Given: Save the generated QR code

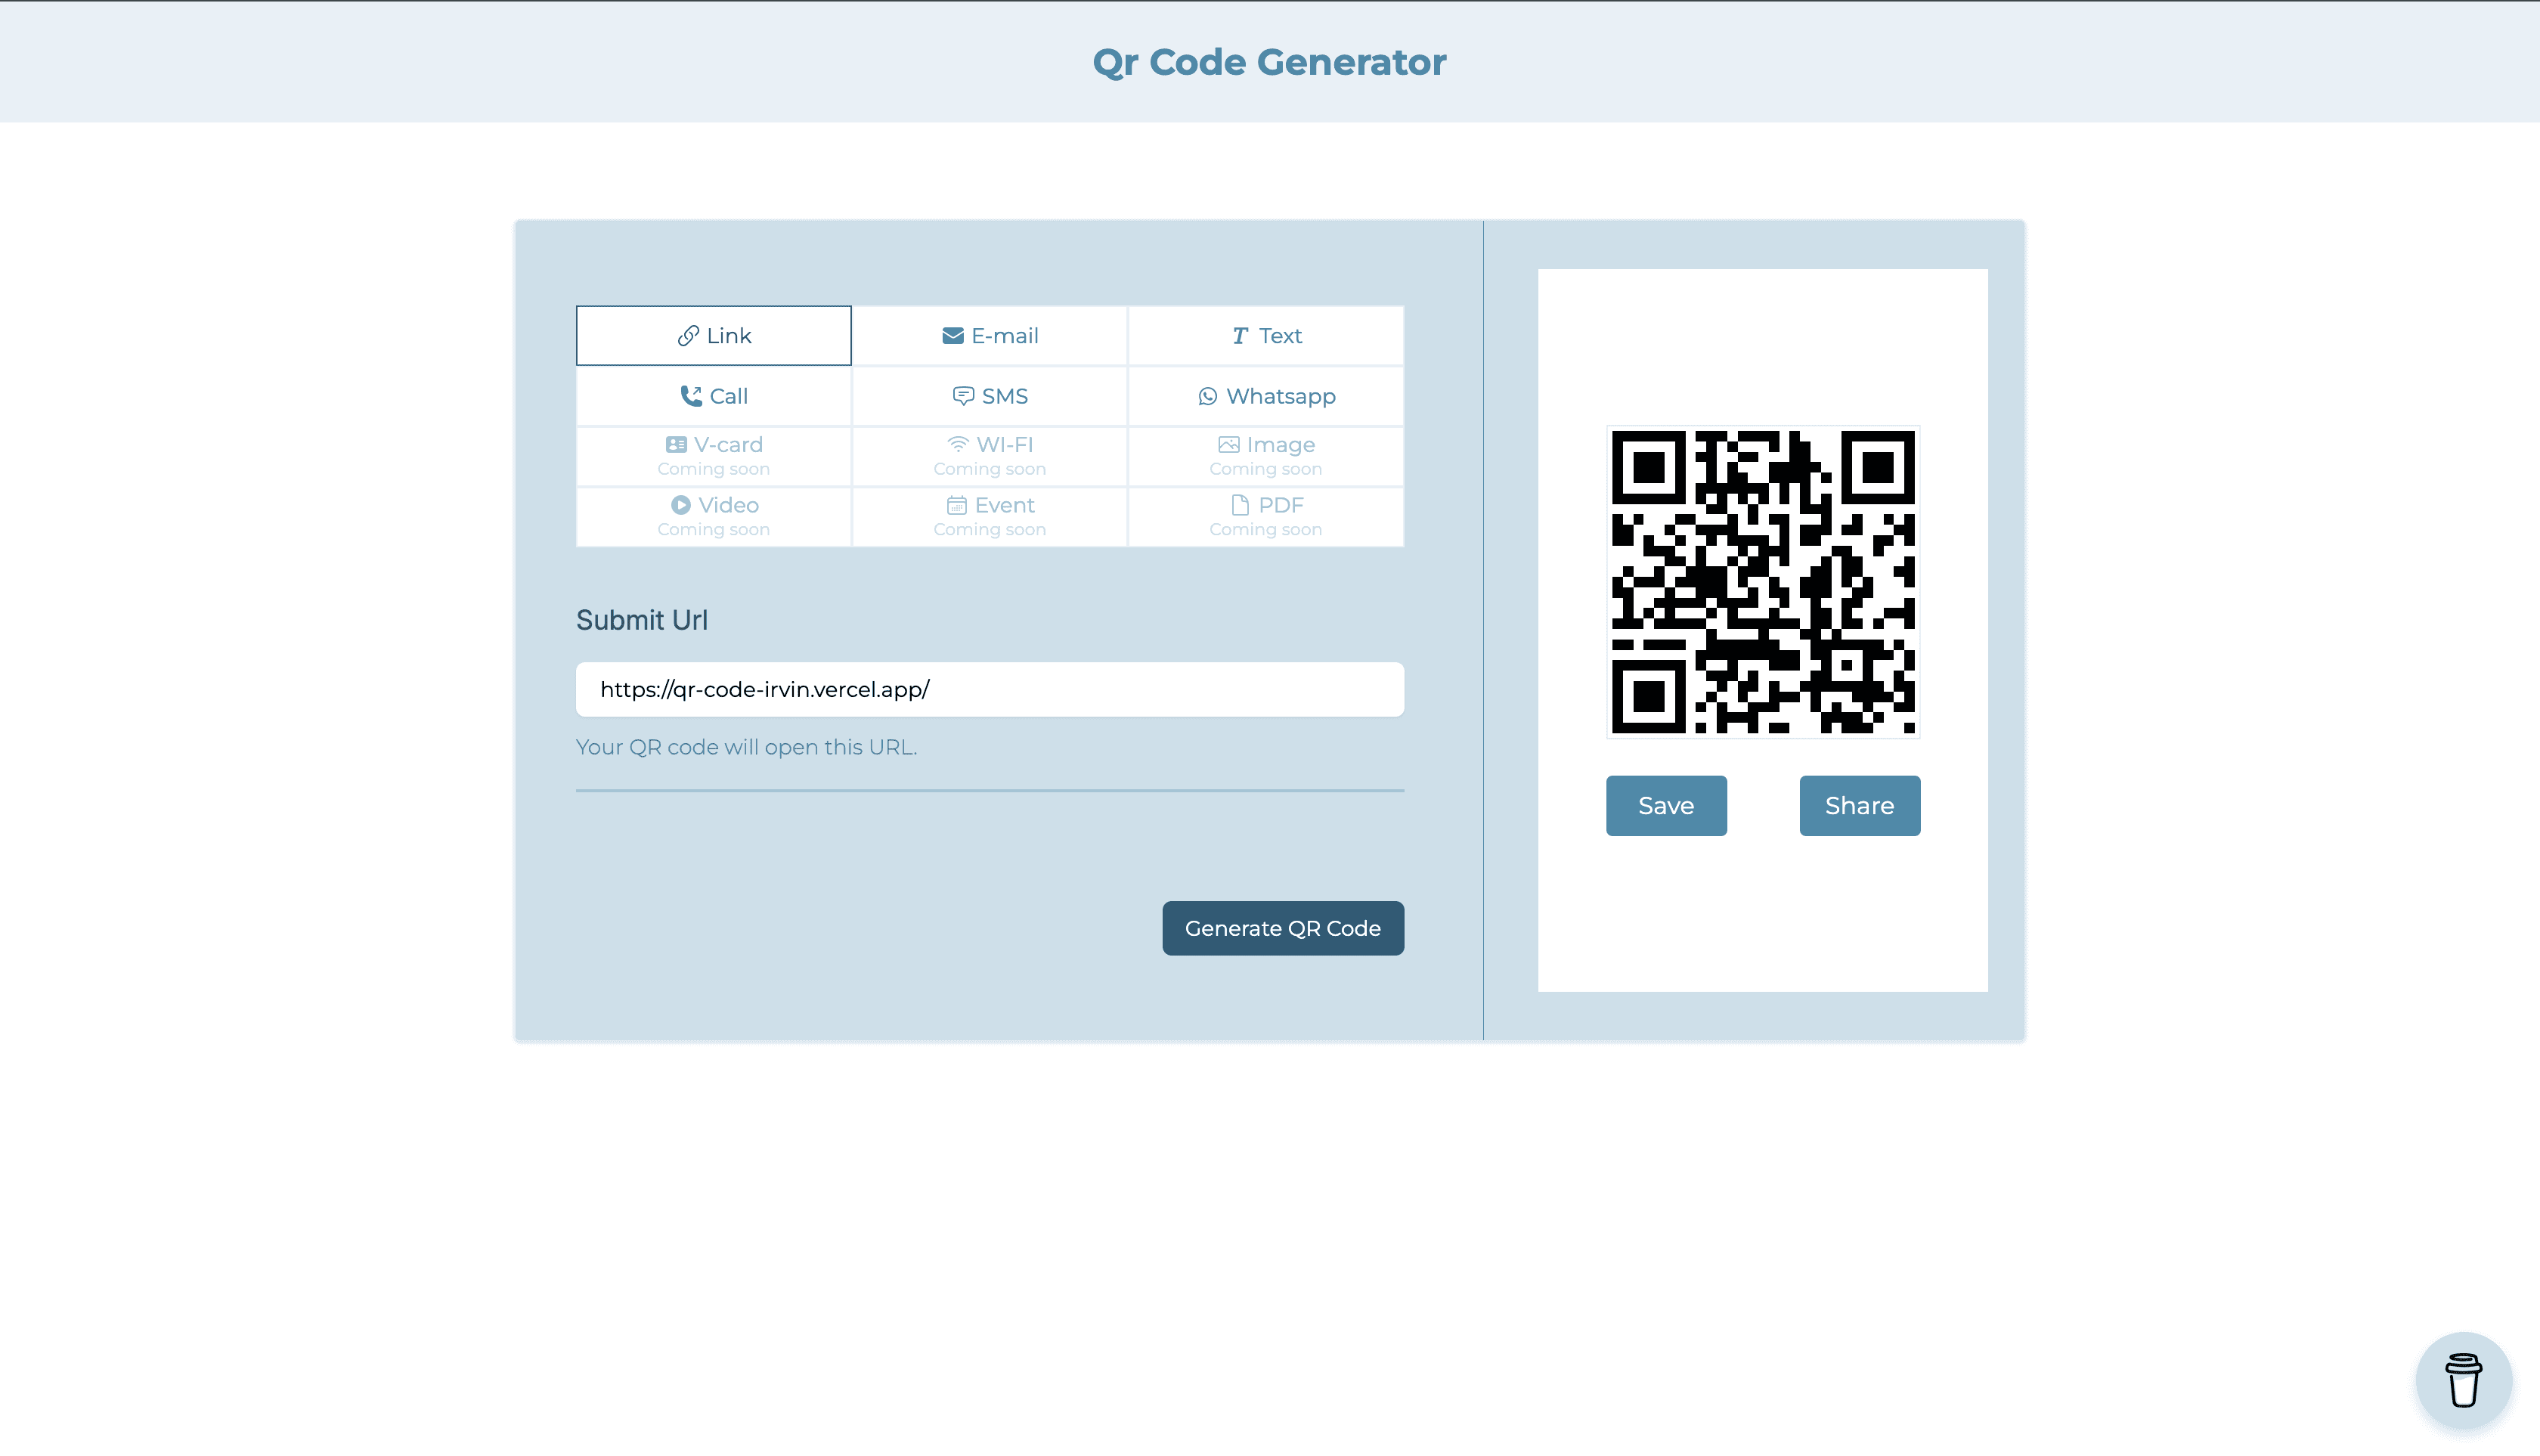Looking at the screenshot, I should [x=1666, y=805].
